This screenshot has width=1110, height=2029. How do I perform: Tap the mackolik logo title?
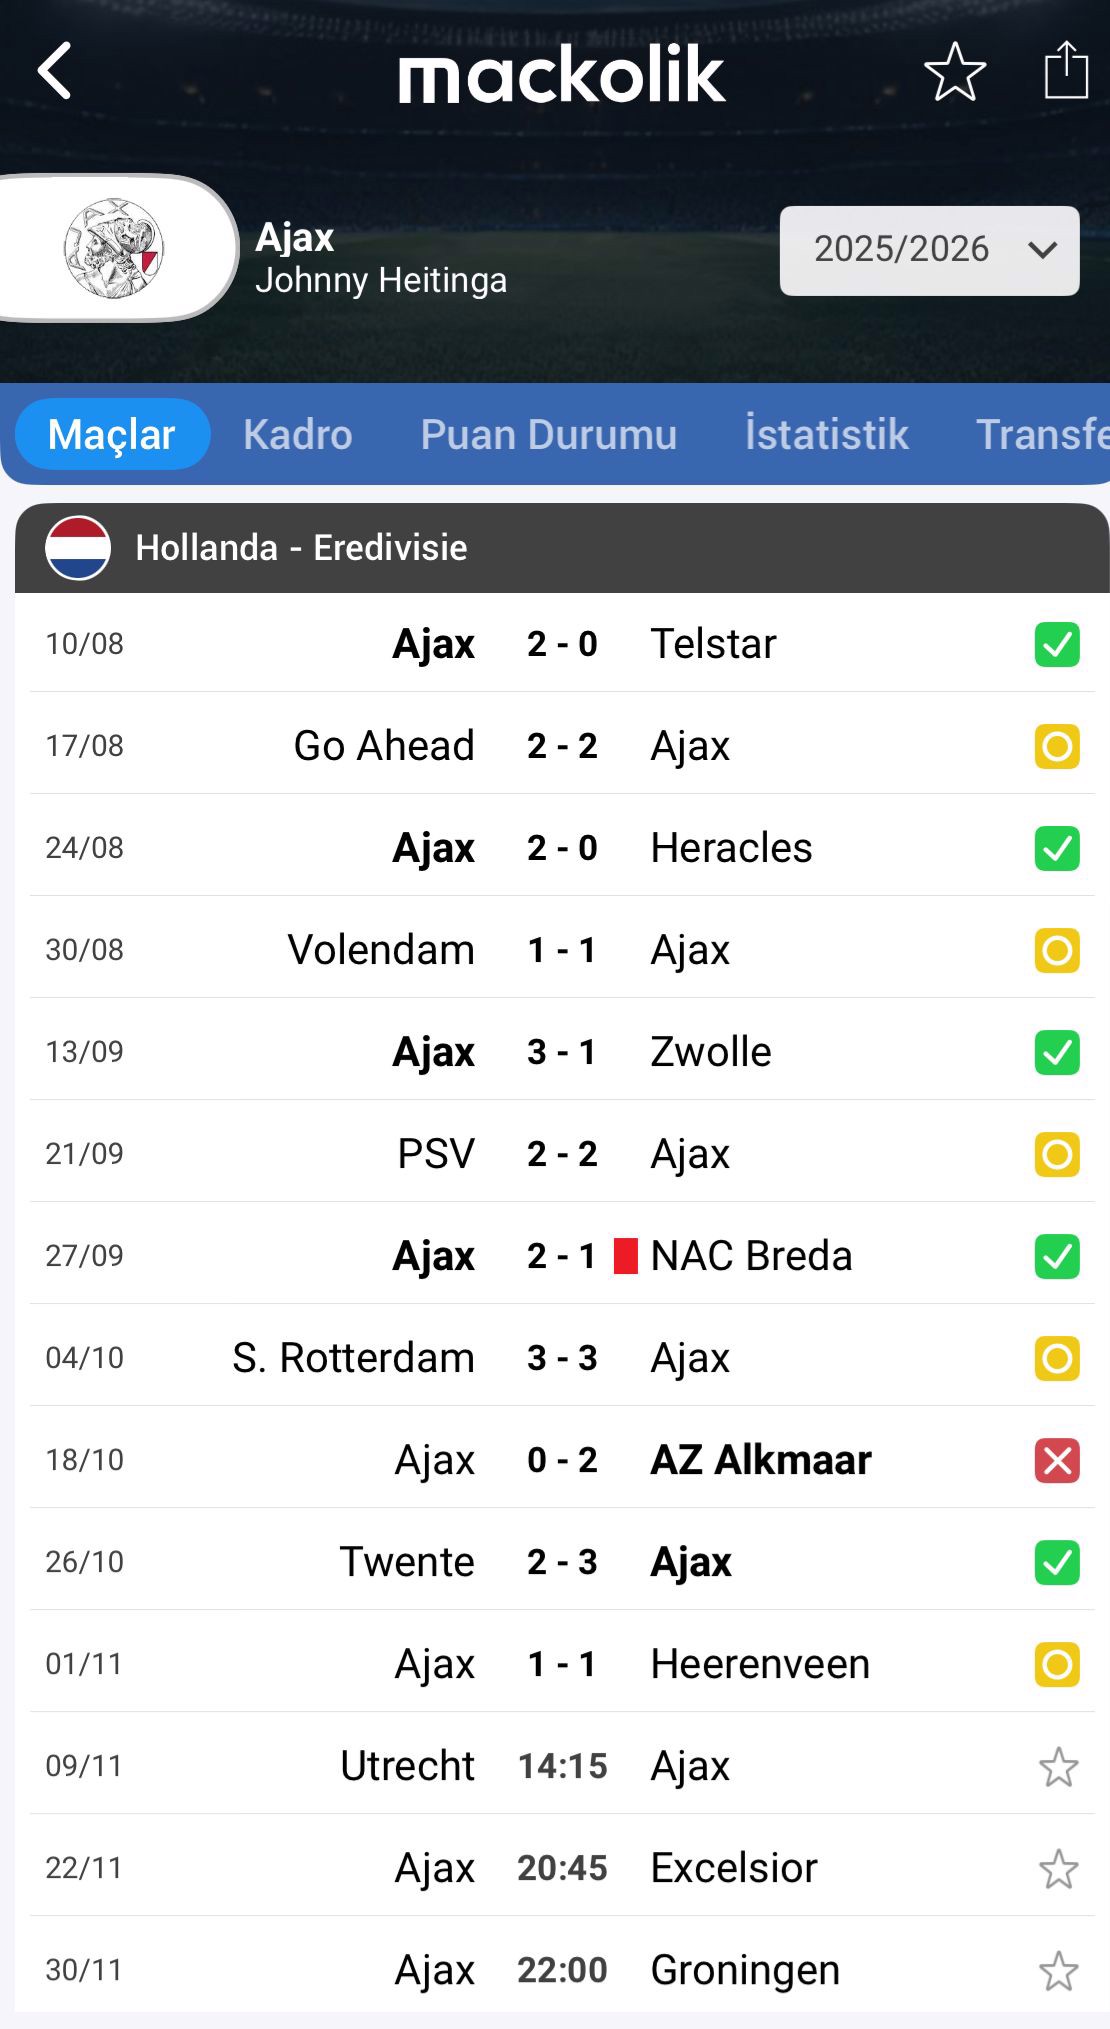(561, 75)
